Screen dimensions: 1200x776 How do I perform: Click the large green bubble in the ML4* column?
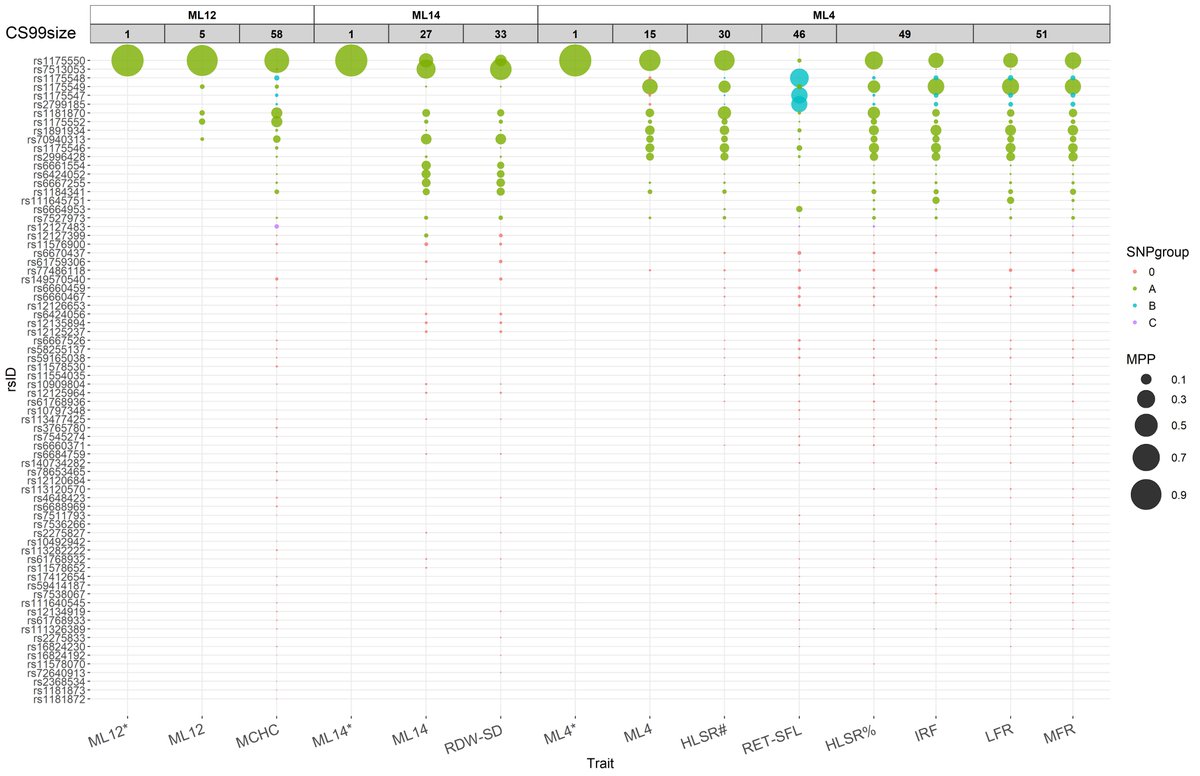pos(575,61)
